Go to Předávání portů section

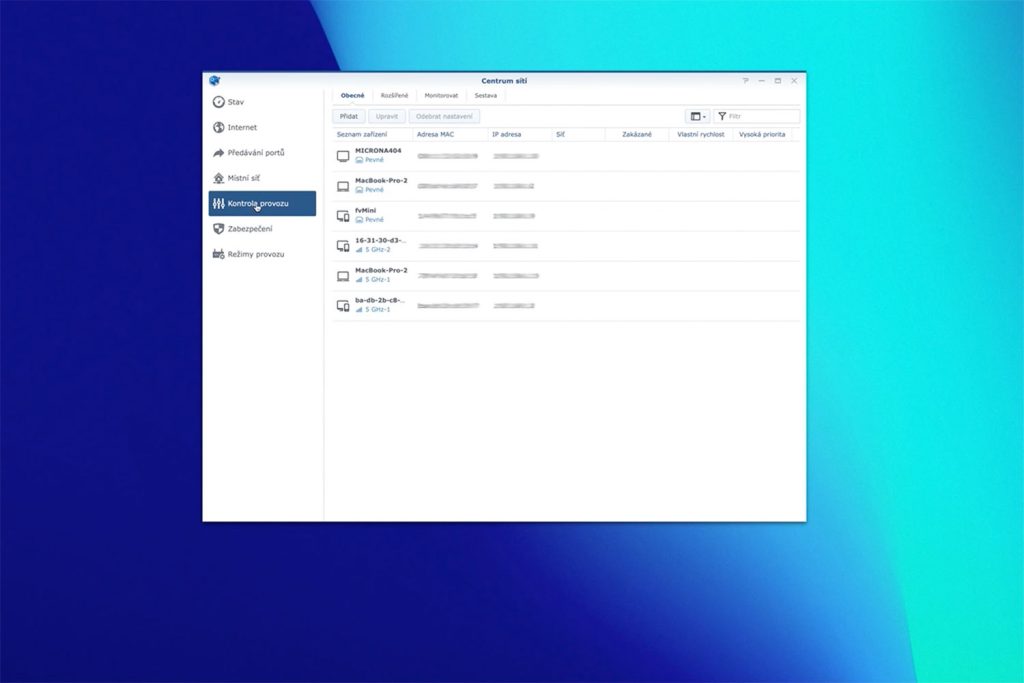(249, 153)
